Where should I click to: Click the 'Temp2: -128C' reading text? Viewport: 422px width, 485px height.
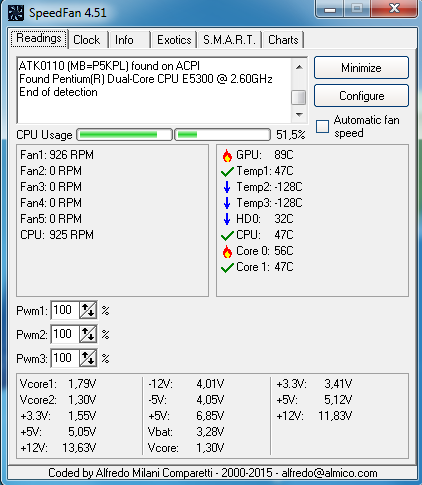point(269,187)
